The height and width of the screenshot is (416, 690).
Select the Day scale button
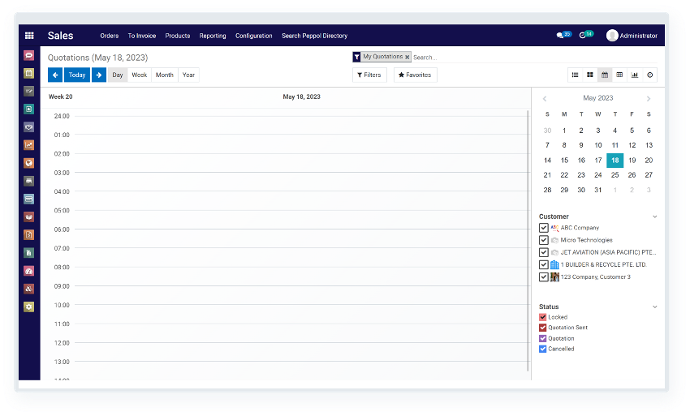[x=117, y=75]
